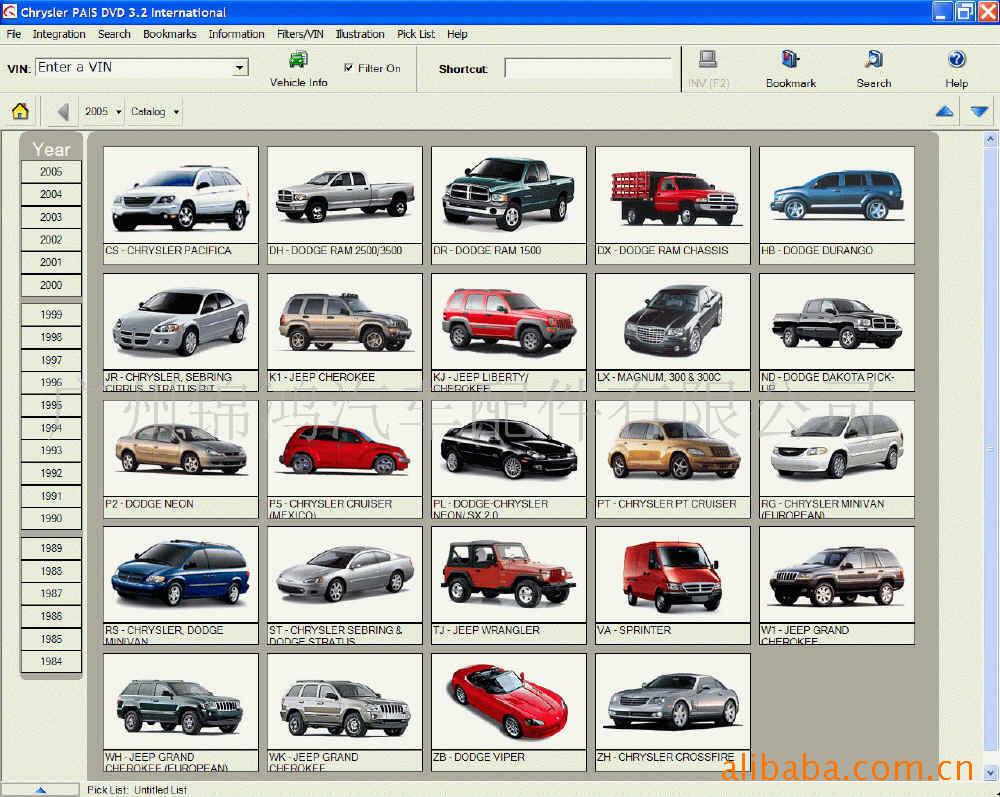Expand pick list arrow in status bar

click(x=41, y=790)
